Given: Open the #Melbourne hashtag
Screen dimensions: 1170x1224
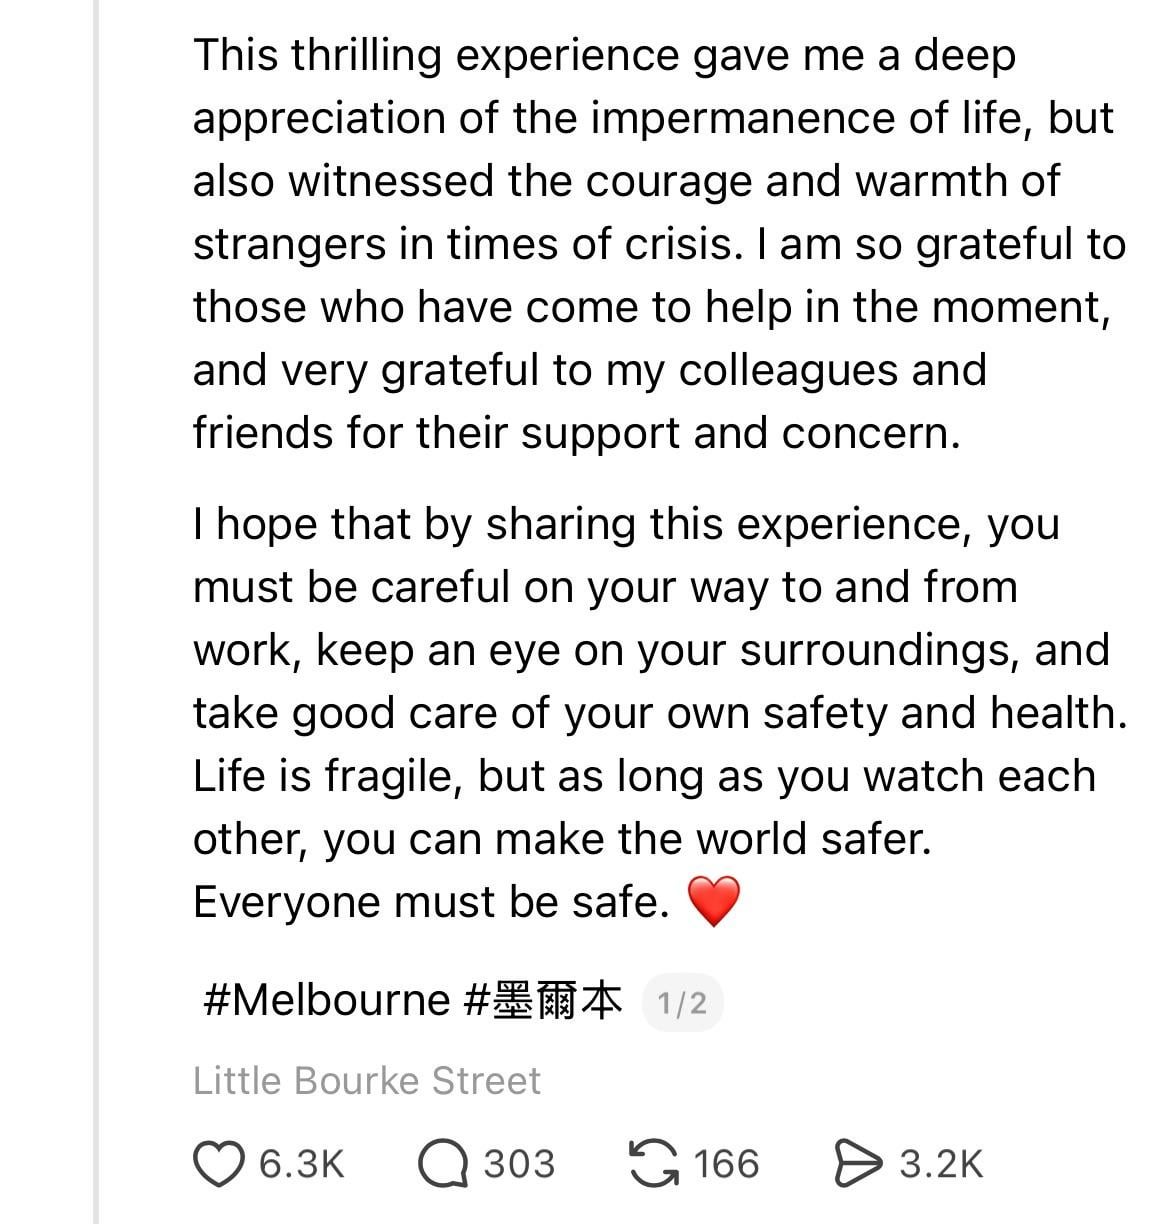Looking at the screenshot, I should pyautogui.click(x=326, y=1000).
